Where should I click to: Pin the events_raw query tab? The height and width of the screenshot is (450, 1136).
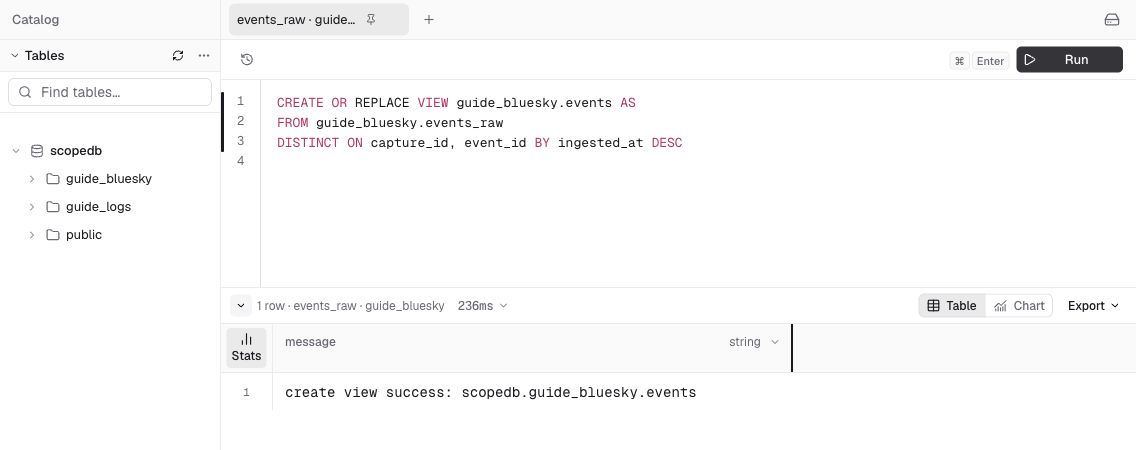[371, 20]
